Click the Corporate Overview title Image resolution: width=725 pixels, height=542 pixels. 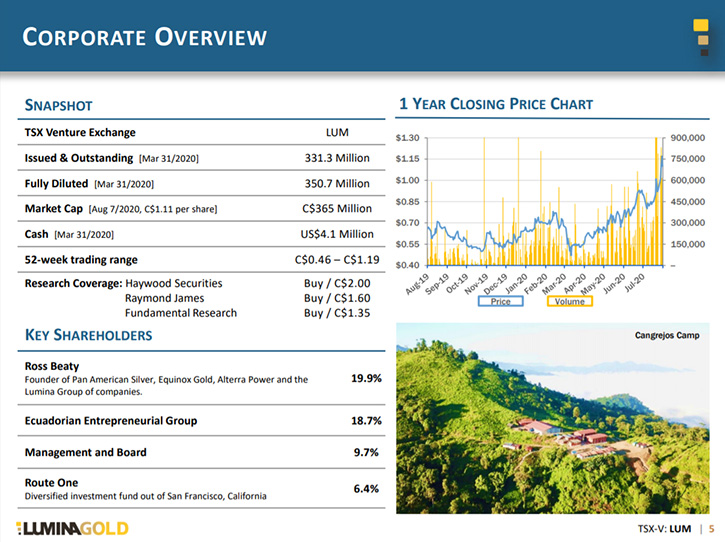tap(145, 37)
